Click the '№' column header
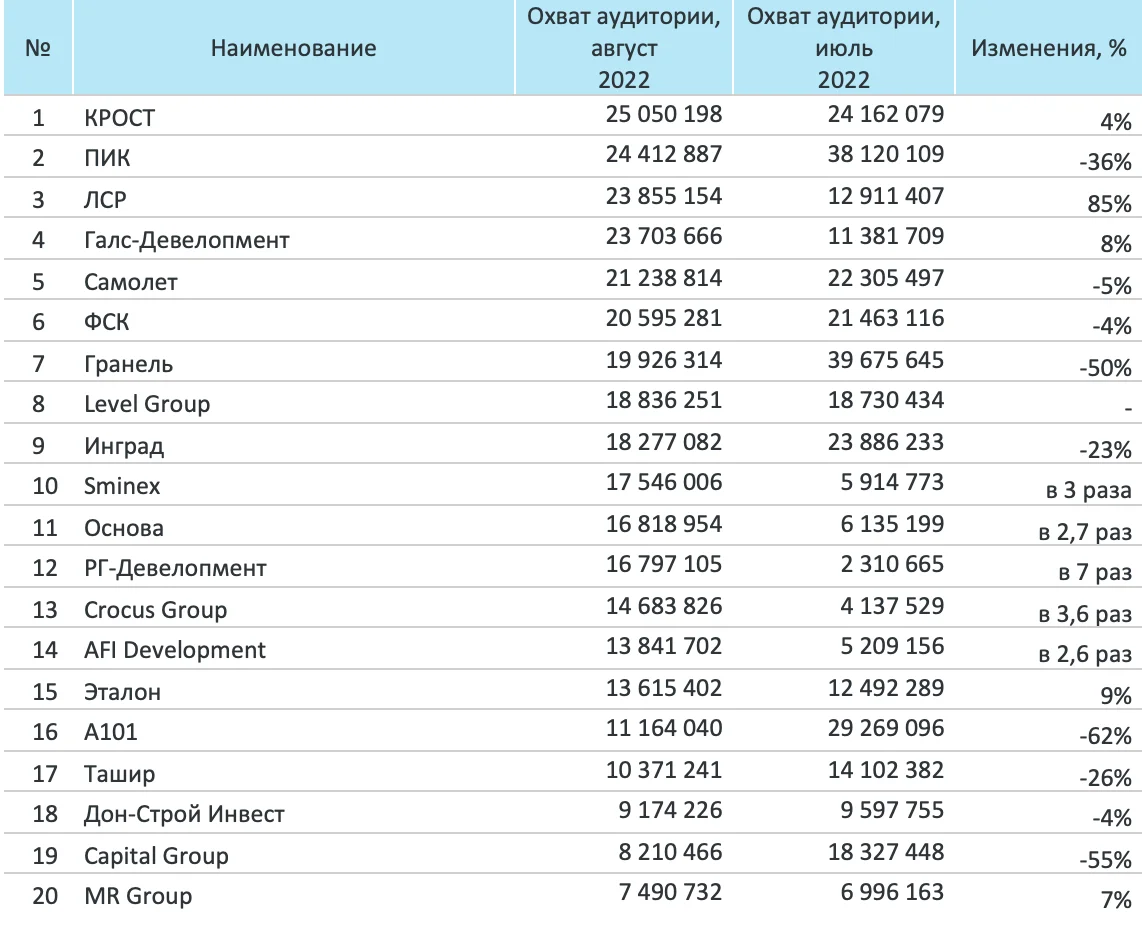This screenshot has height=926, width=1142. [38, 48]
